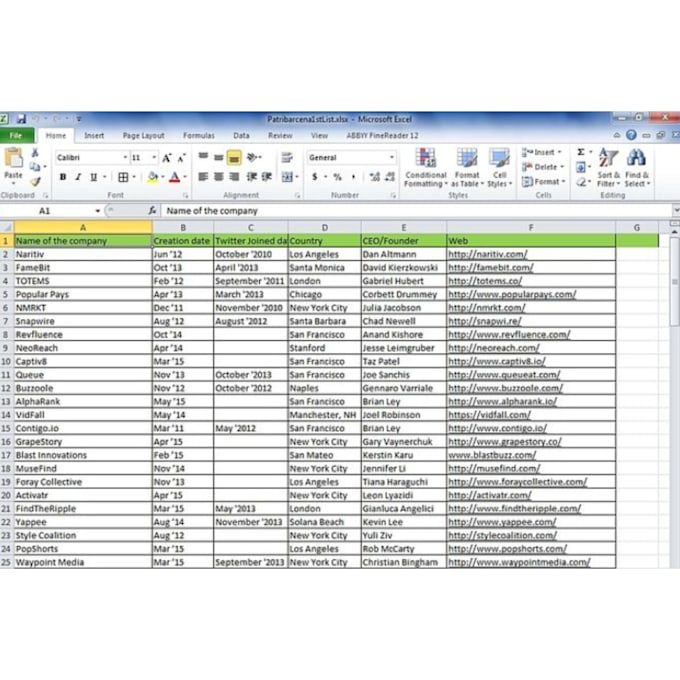
Task: Click the Paste clipboard icon
Action: 13,158
